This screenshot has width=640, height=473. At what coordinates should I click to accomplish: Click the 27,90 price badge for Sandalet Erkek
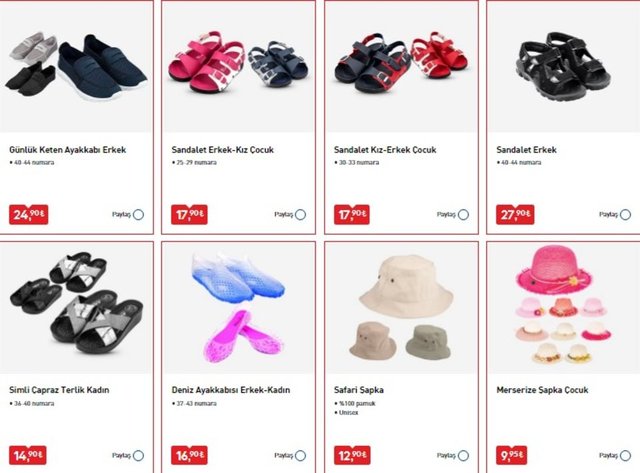click(515, 215)
